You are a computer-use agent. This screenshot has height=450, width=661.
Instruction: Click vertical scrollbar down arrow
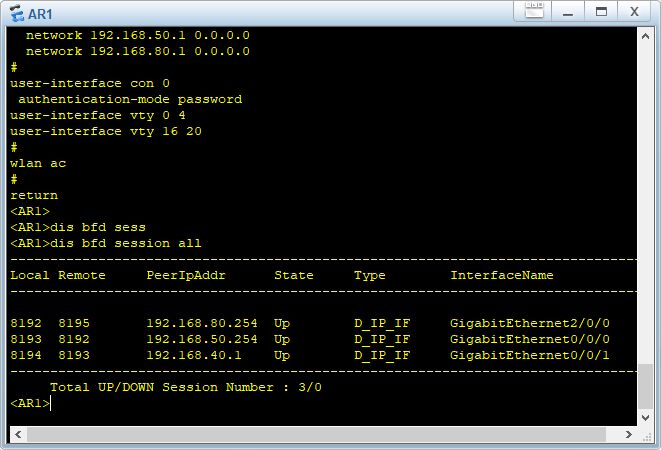[x=645, y=418]
